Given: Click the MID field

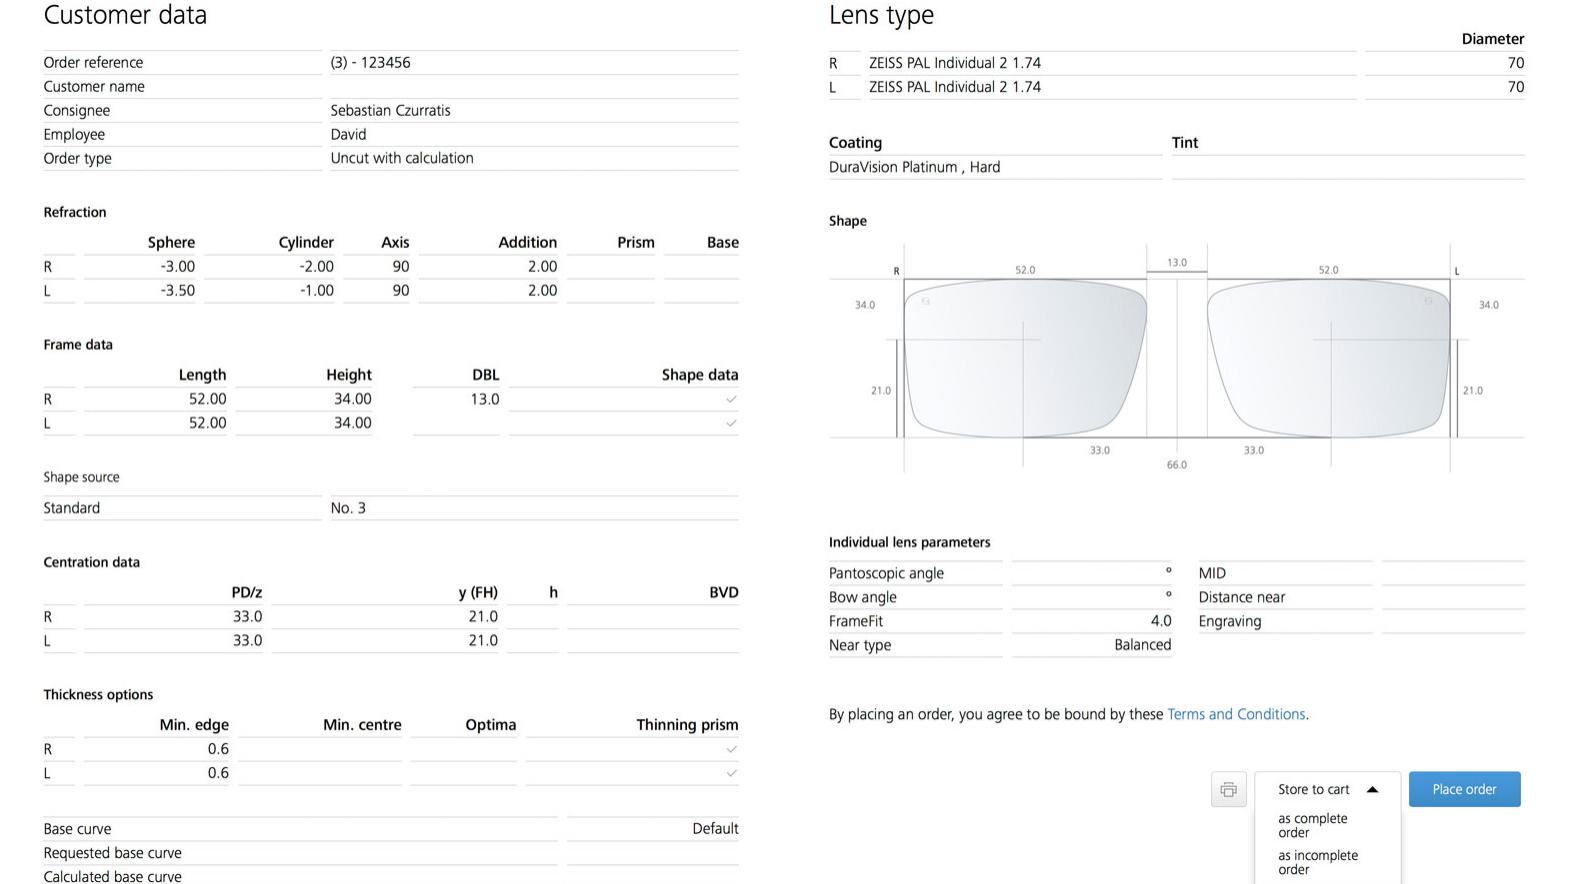Looking at the screenshot, I should click(x=1453, y=573).
